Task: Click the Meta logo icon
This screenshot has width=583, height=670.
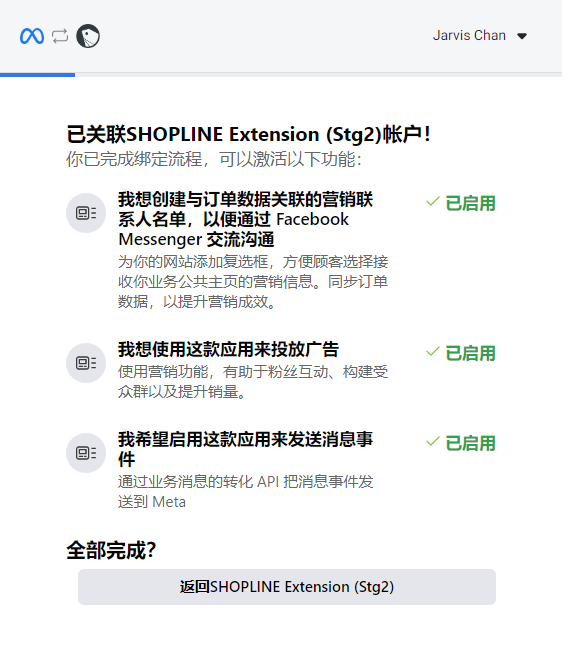Action: pos(32,36)
